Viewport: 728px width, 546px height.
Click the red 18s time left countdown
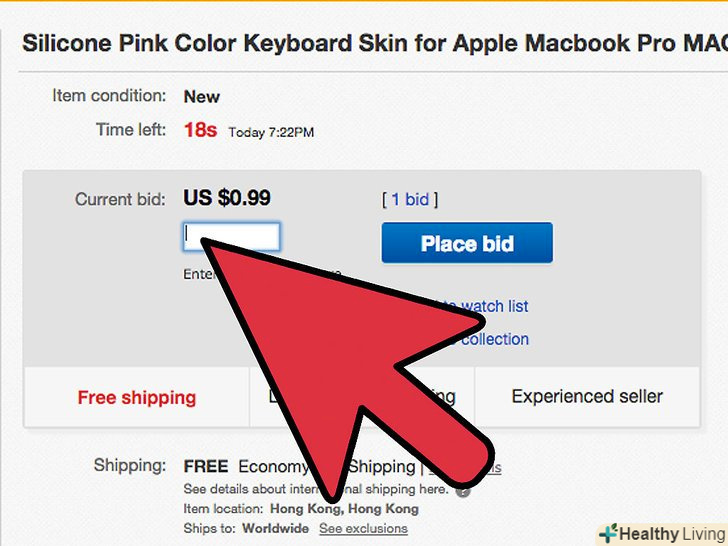click(200, 130)
